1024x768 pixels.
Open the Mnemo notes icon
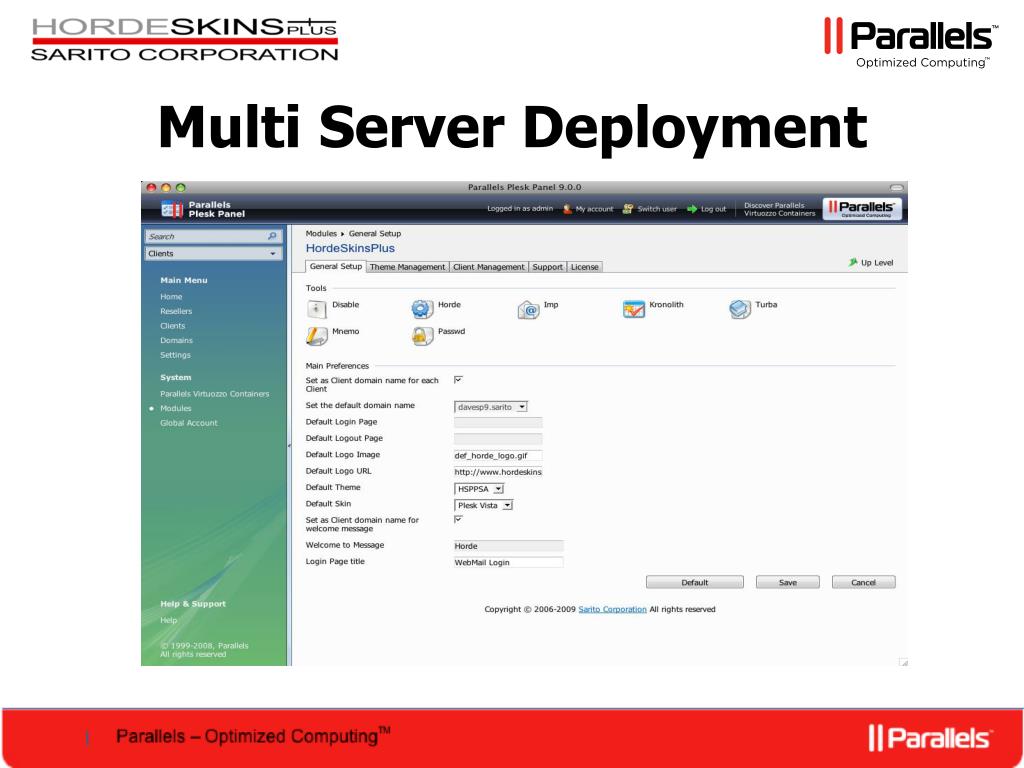317,336
